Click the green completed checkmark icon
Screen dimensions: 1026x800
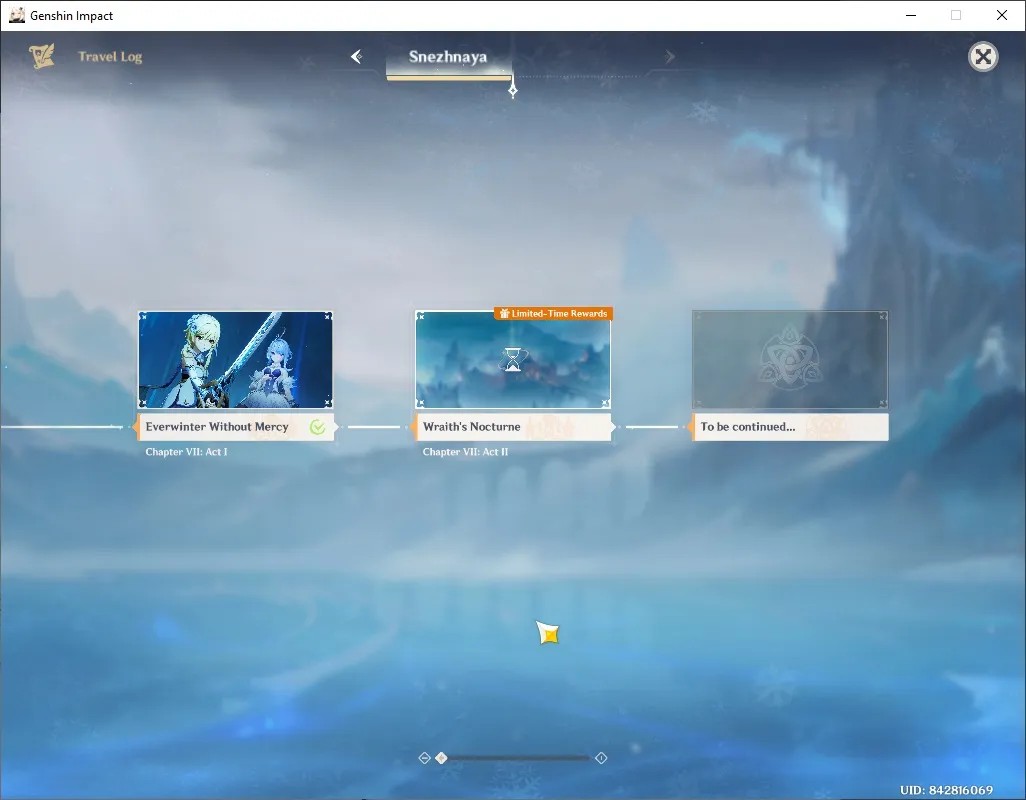click(317, 427)
